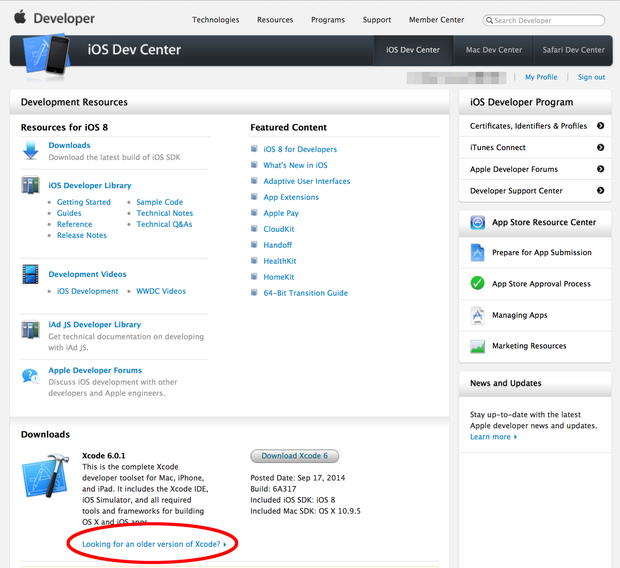Open the Technical Notes link

click(x=164, y=213)
